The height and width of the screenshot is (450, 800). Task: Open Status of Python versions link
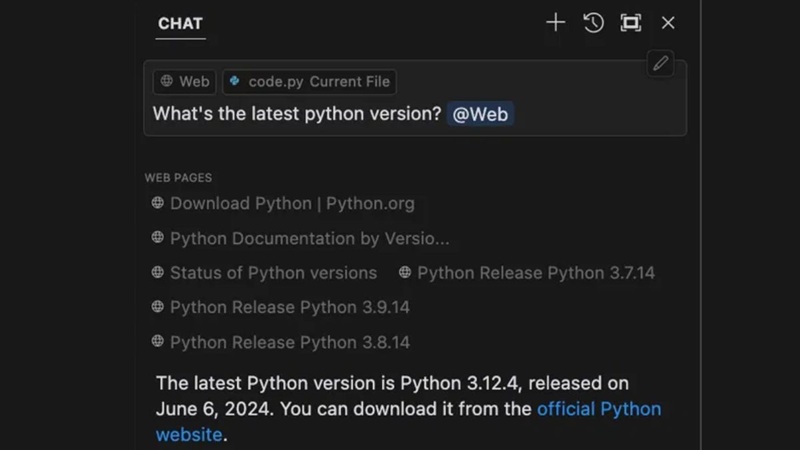(x=273, y=272)
